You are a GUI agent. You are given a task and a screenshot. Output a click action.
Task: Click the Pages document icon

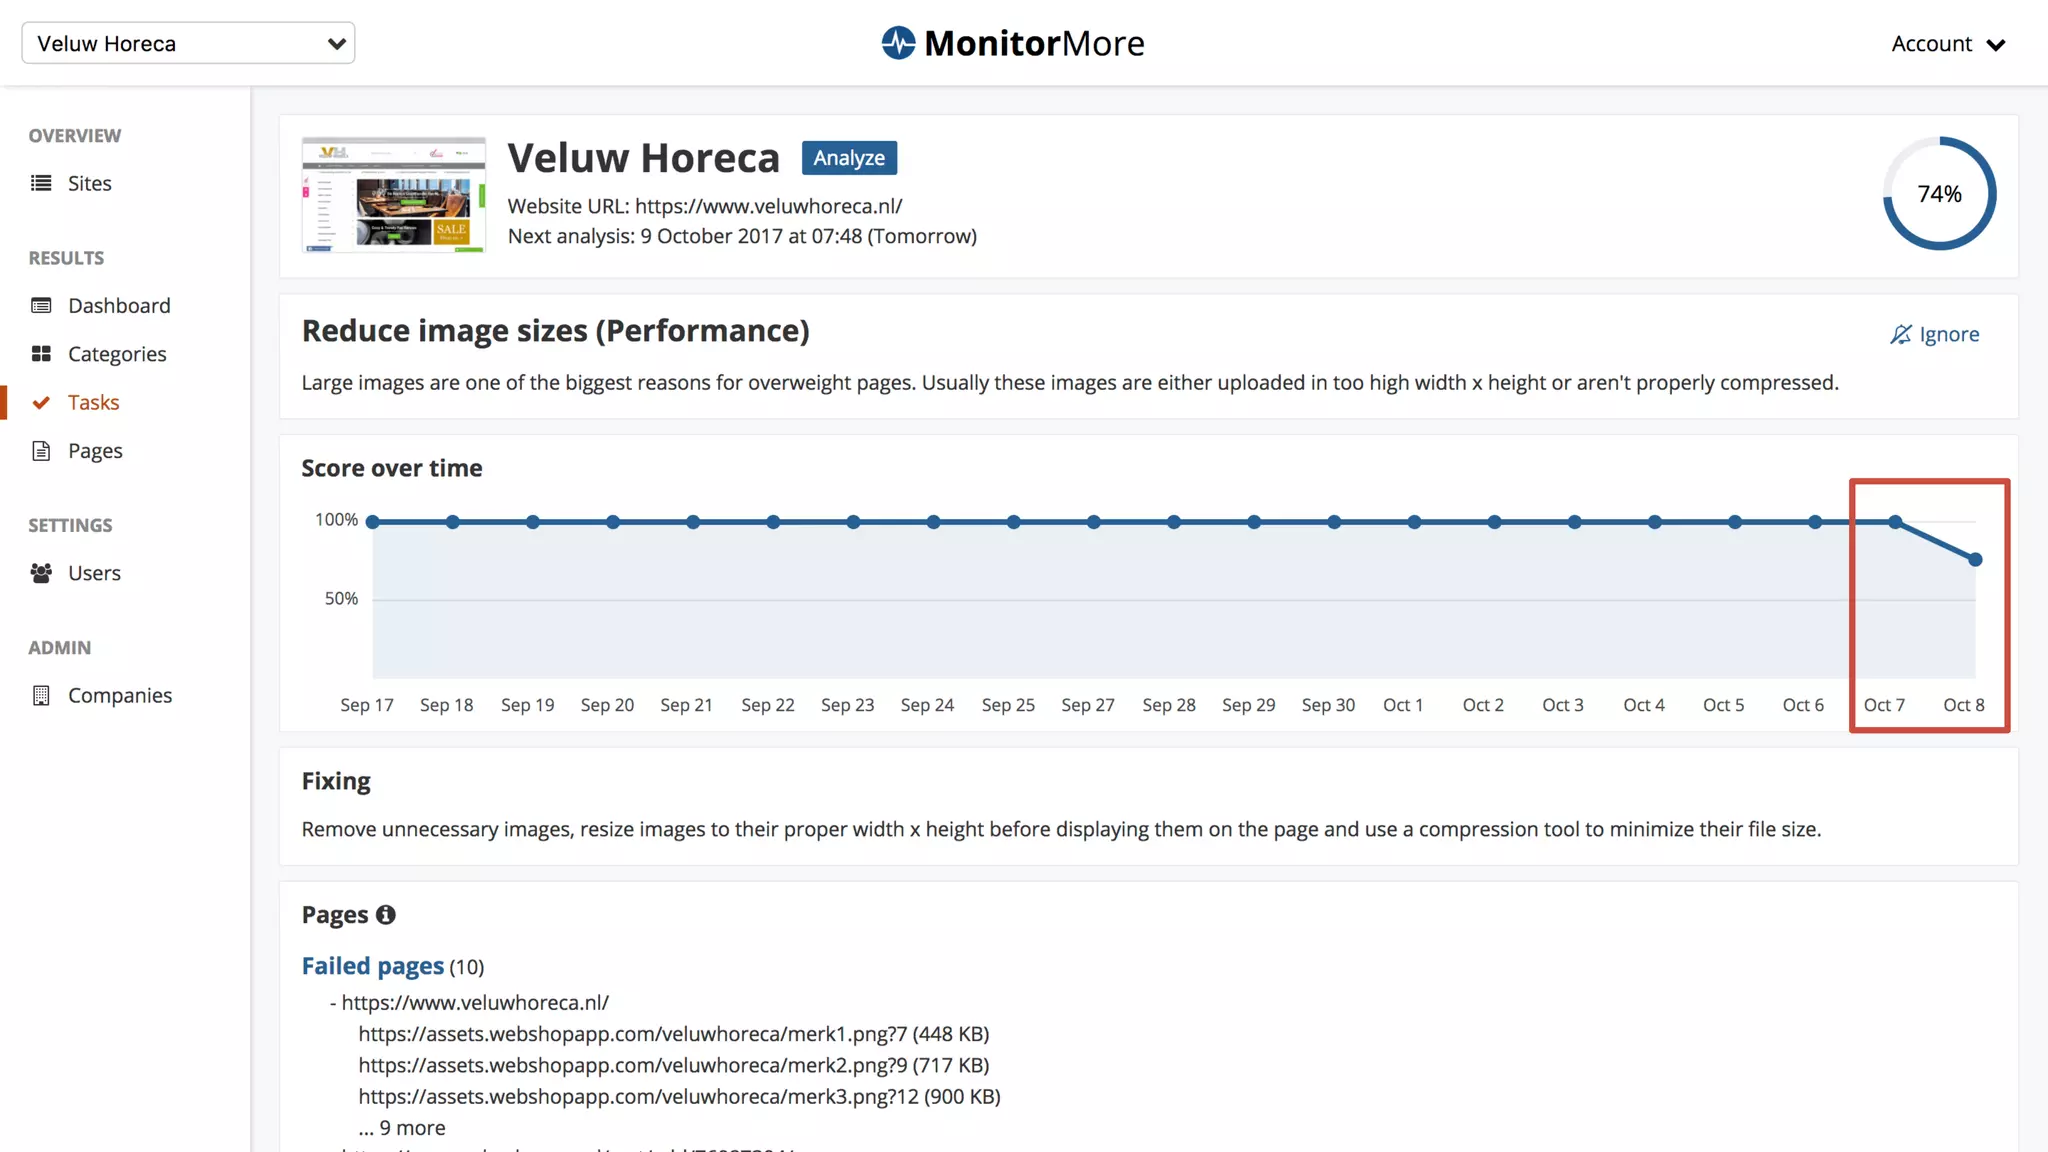(41, 451)
